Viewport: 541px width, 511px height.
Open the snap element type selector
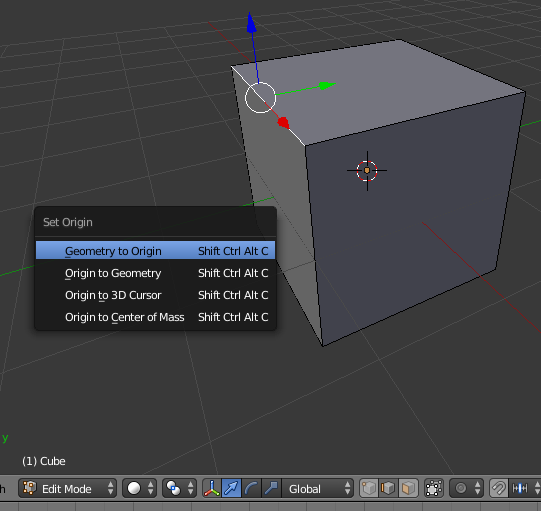point(525,488)
